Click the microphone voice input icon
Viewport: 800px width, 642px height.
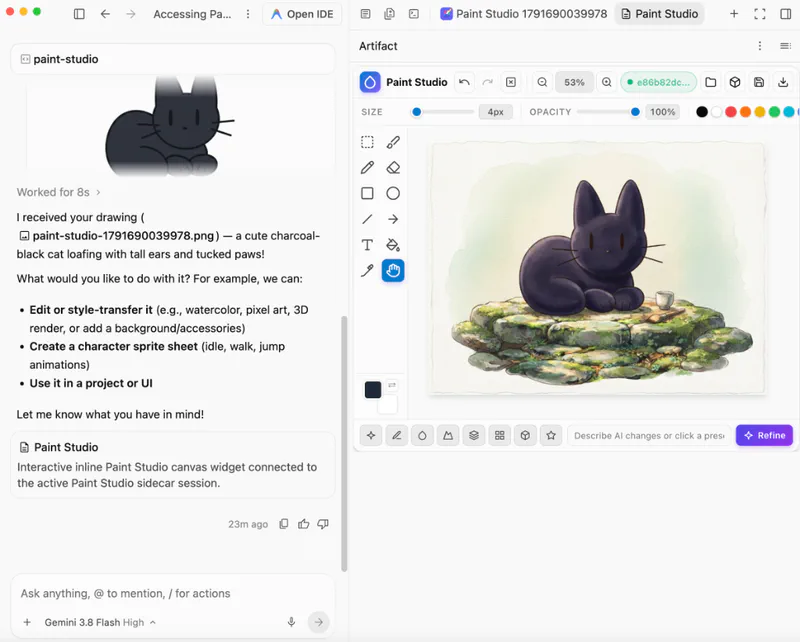point(291,622)
